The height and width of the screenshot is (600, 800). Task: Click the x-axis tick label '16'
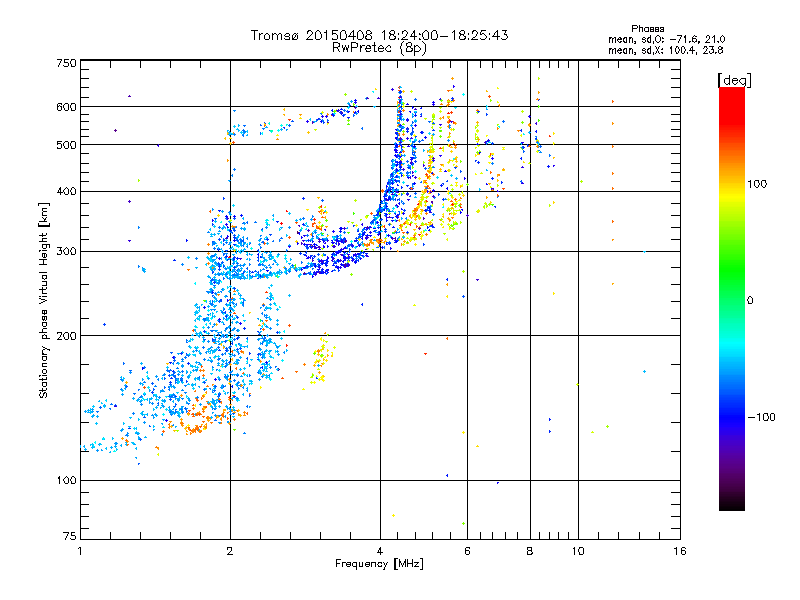680,551
